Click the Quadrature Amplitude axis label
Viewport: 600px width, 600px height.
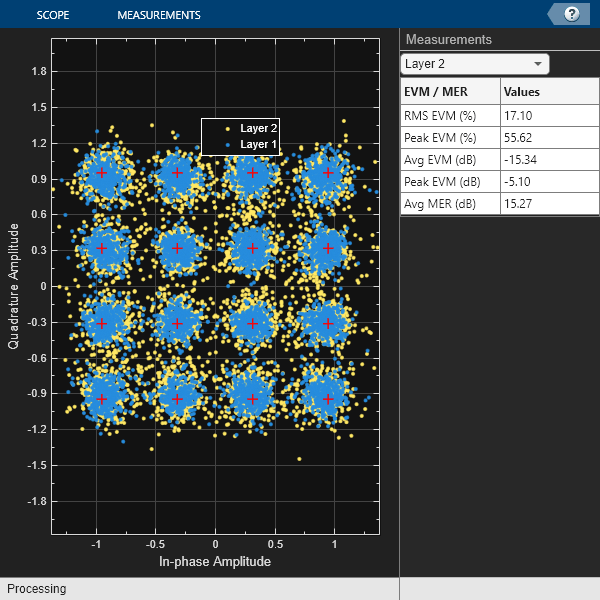tap(13, 286)
